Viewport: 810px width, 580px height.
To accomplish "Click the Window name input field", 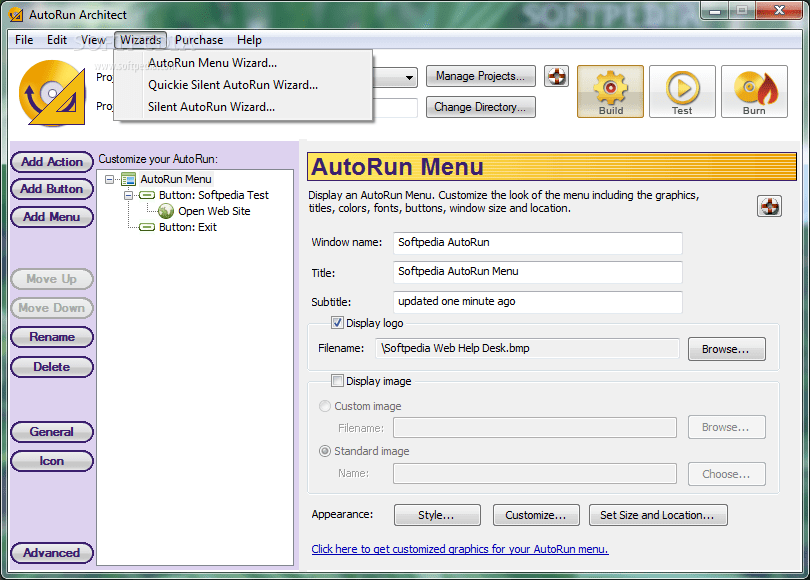I will pyautogui.click(x=537, y=243).
